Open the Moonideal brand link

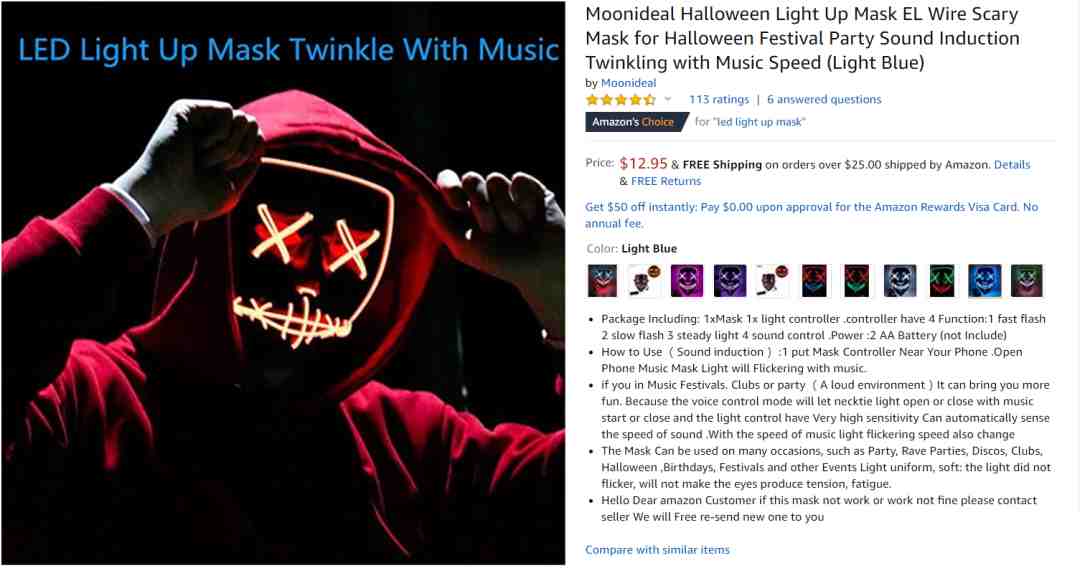click(628, 83)
